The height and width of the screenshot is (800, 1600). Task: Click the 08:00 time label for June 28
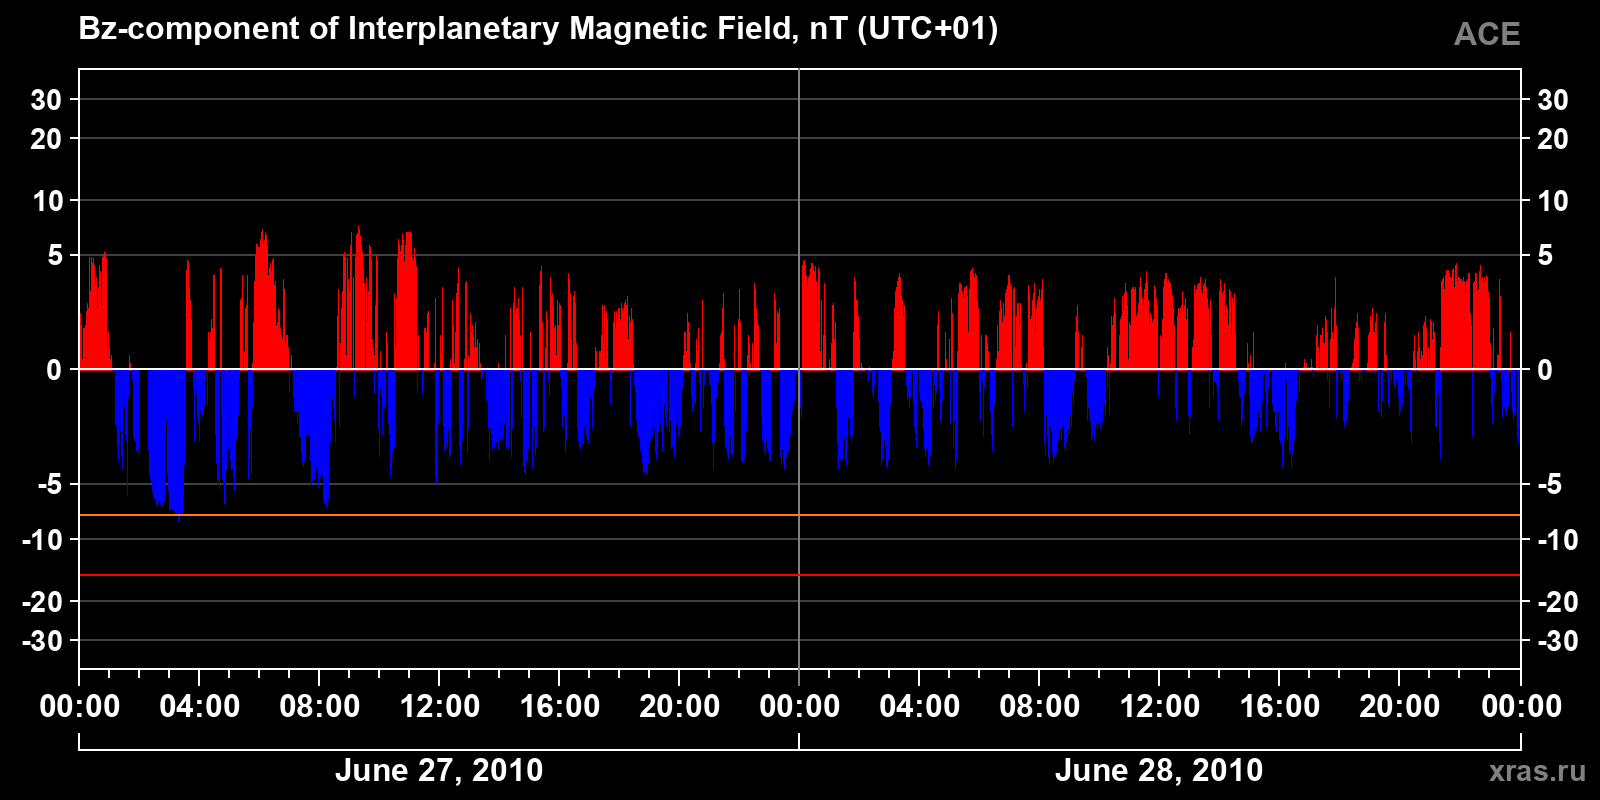pos(1040,706)
